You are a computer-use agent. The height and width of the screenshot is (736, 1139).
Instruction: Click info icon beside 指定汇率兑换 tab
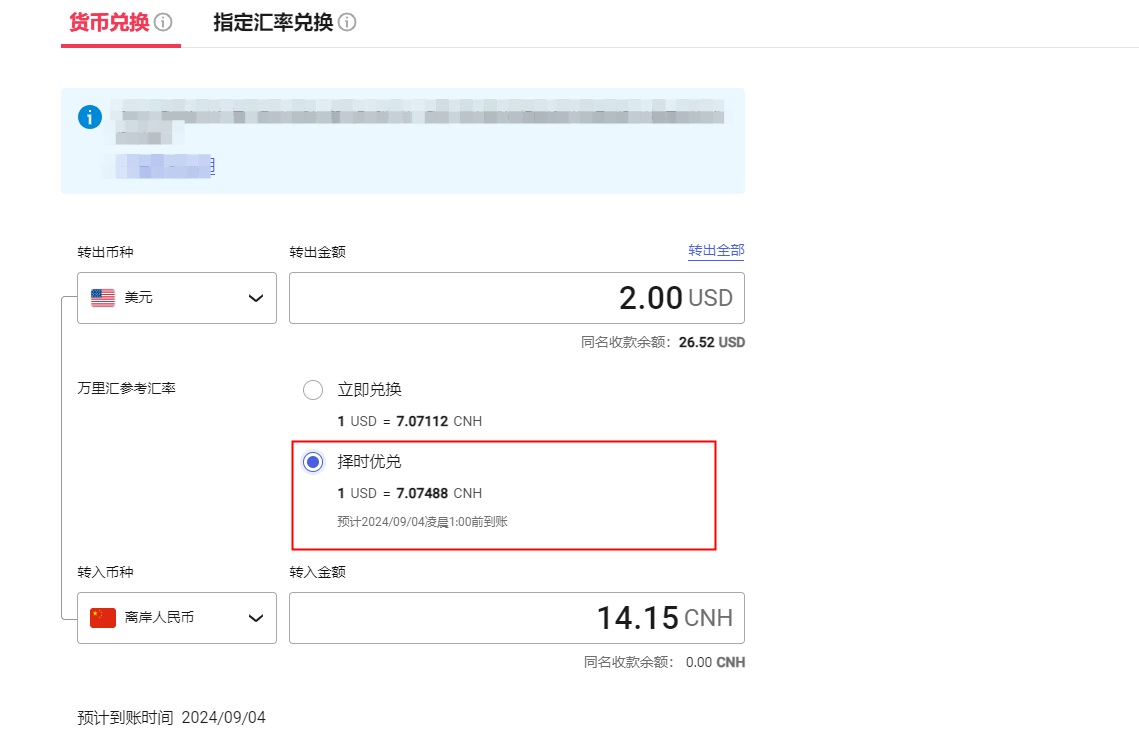[x=347, y=22]
